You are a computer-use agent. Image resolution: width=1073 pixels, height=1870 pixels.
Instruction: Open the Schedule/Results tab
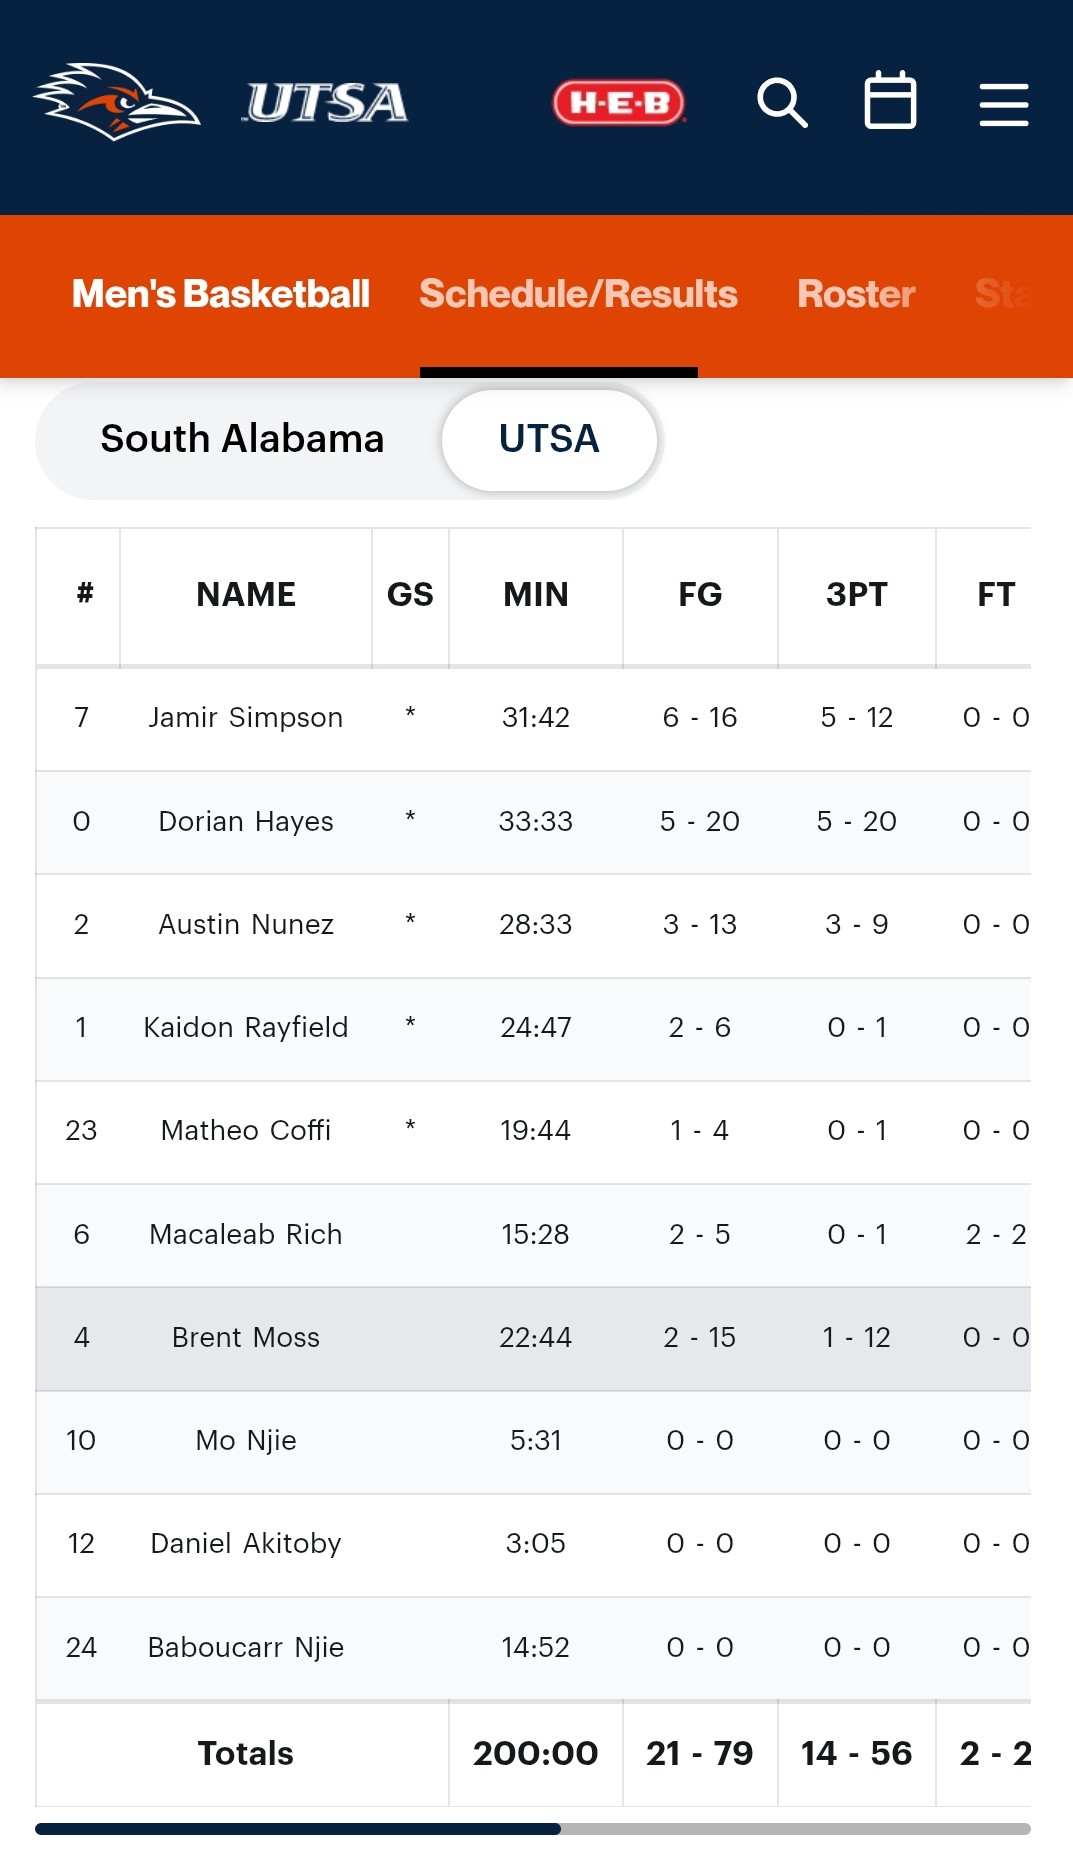pos(578,294)
